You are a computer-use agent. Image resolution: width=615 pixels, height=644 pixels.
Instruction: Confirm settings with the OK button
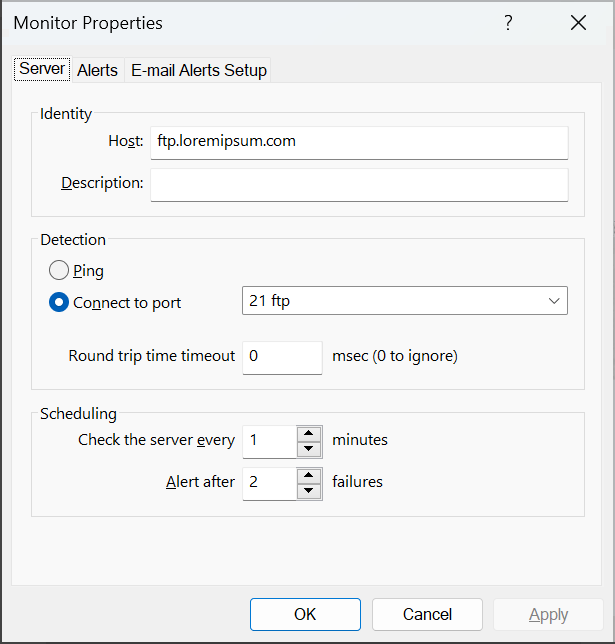tap(305, 614)
